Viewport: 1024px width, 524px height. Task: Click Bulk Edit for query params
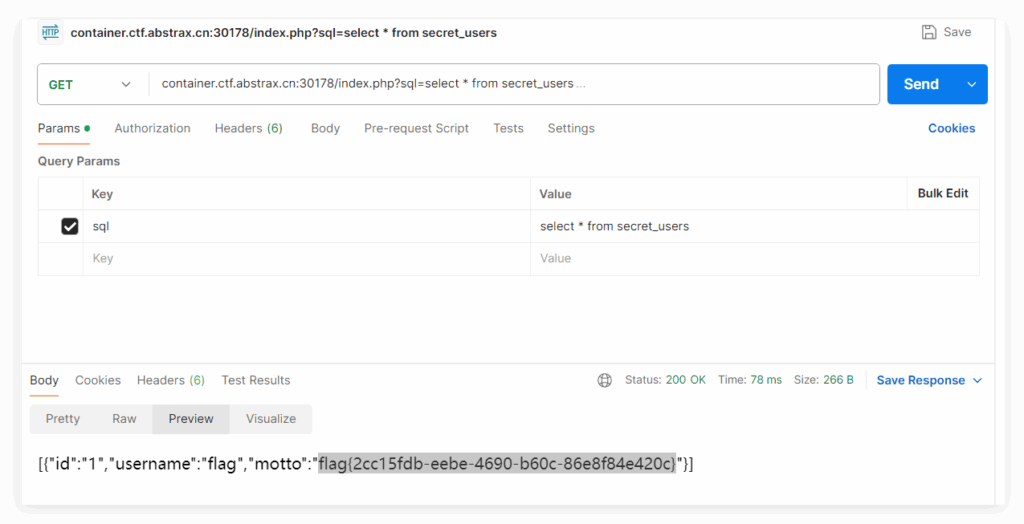point(943,193)
